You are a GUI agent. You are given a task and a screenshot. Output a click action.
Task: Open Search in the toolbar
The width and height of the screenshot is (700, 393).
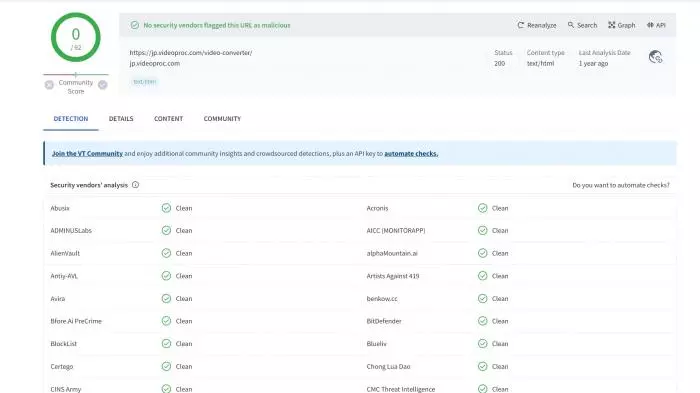pyautogui.click(x=582, y=25)
